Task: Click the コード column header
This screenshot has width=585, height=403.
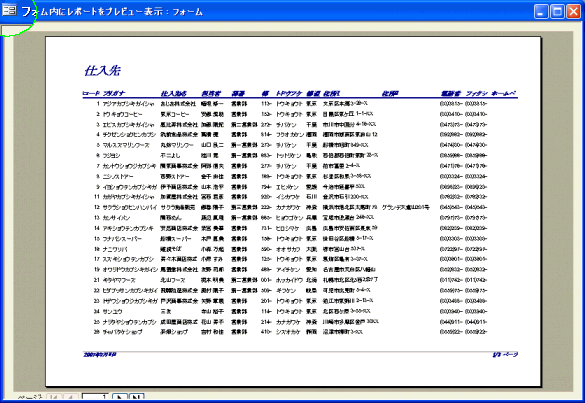Action: 91,93
